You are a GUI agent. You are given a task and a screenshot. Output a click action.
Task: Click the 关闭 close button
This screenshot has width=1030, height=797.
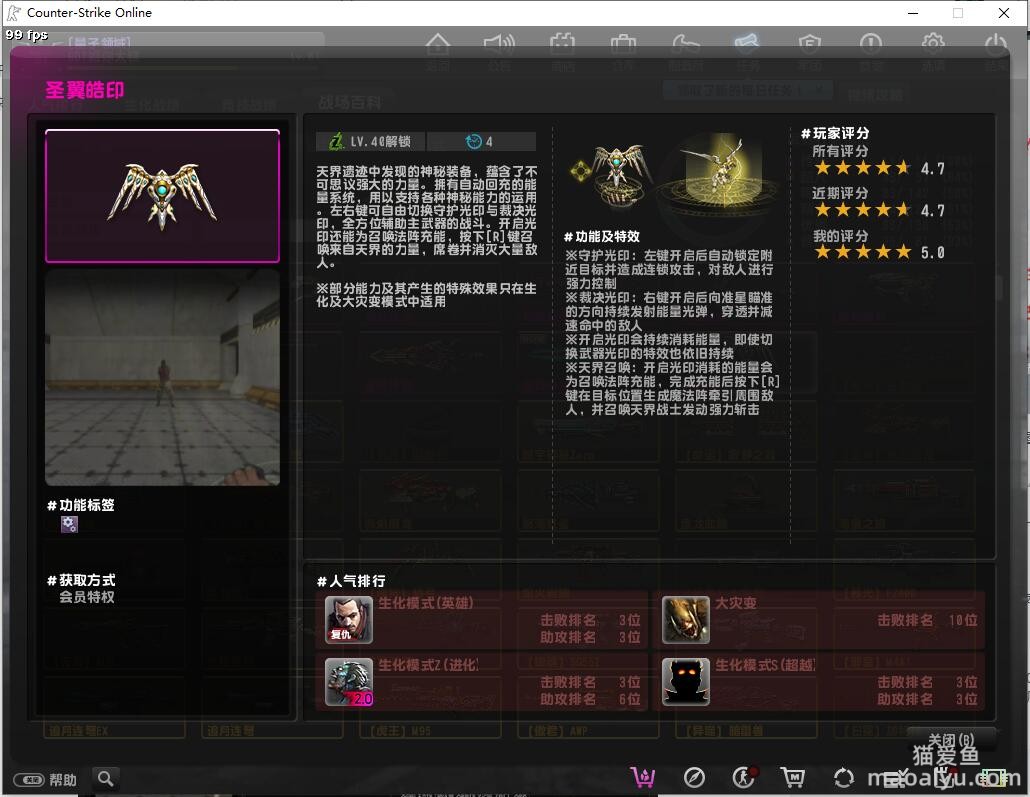pyautogui.click(x=951, y=740)
